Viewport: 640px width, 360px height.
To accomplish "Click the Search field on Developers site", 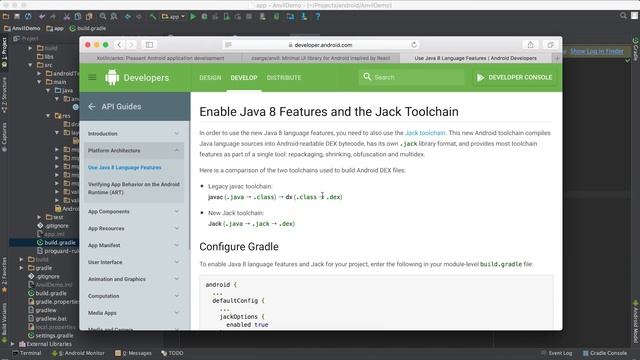I will click(411, 77).
